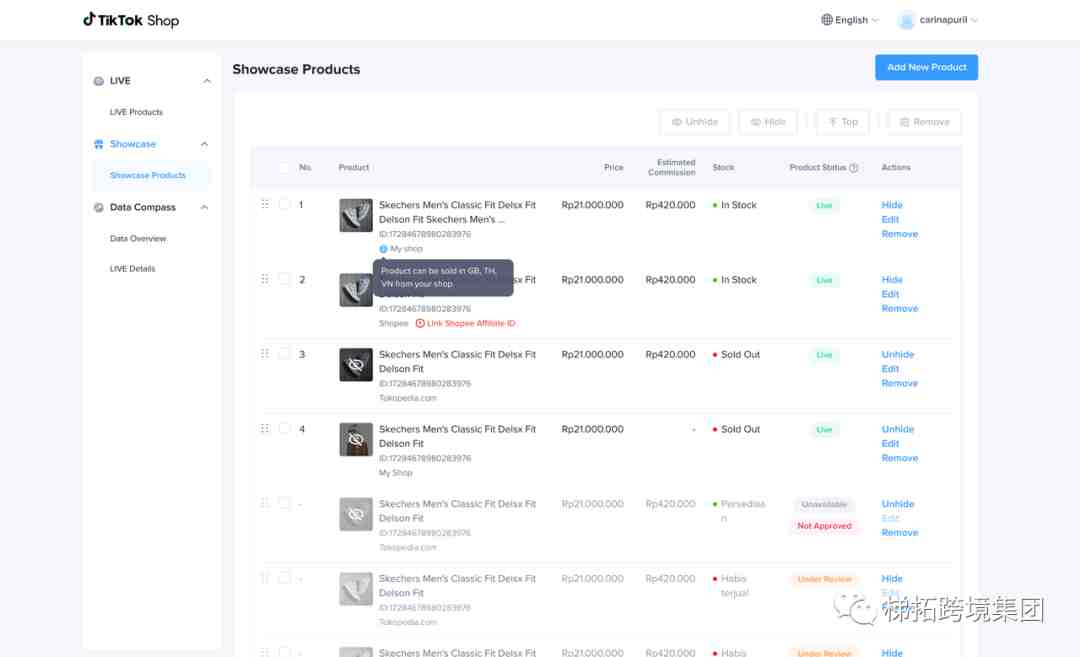Open hidden product 4 thumbnail
The image size is (1080, 657).
click(356, 439)
